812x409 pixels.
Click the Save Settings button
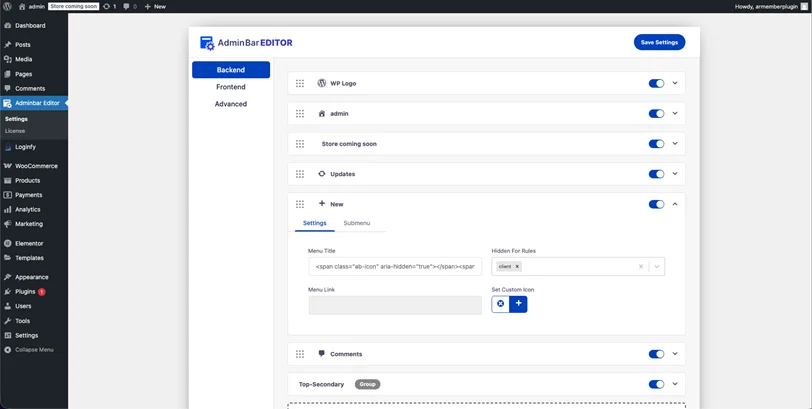click(659, 42)
